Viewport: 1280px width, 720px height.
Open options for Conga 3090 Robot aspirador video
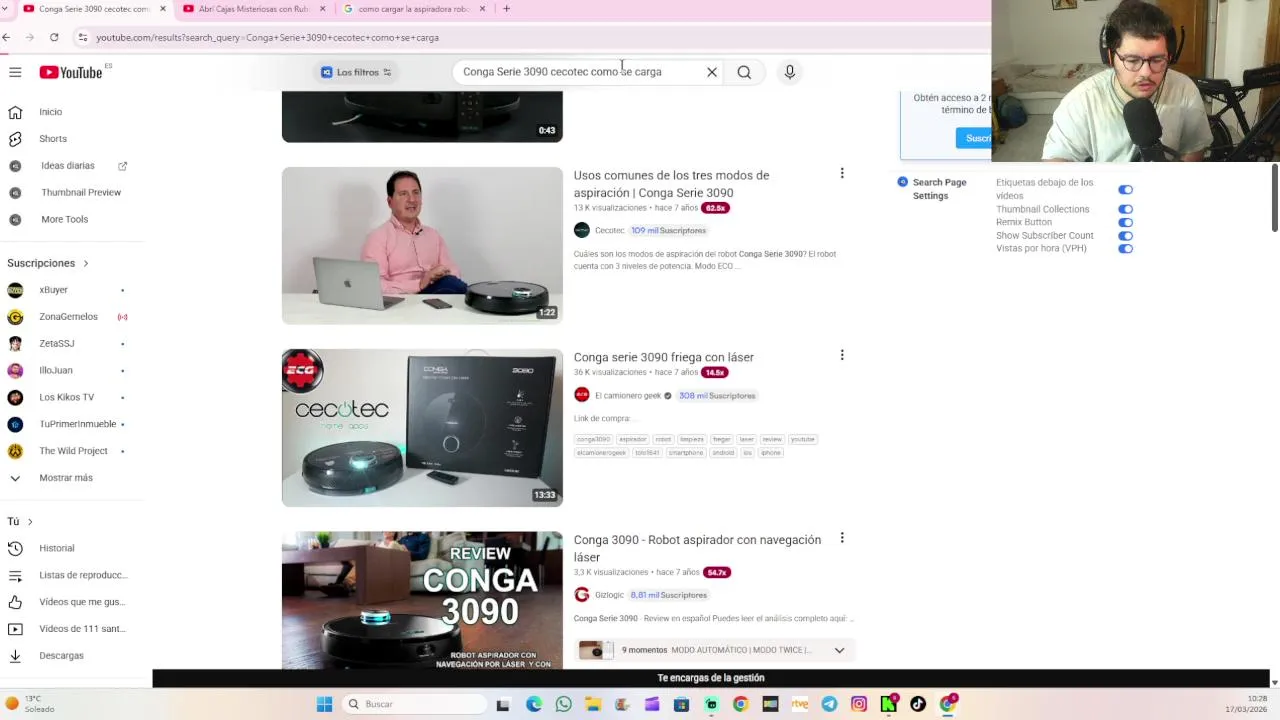click(x=842, y=538)
